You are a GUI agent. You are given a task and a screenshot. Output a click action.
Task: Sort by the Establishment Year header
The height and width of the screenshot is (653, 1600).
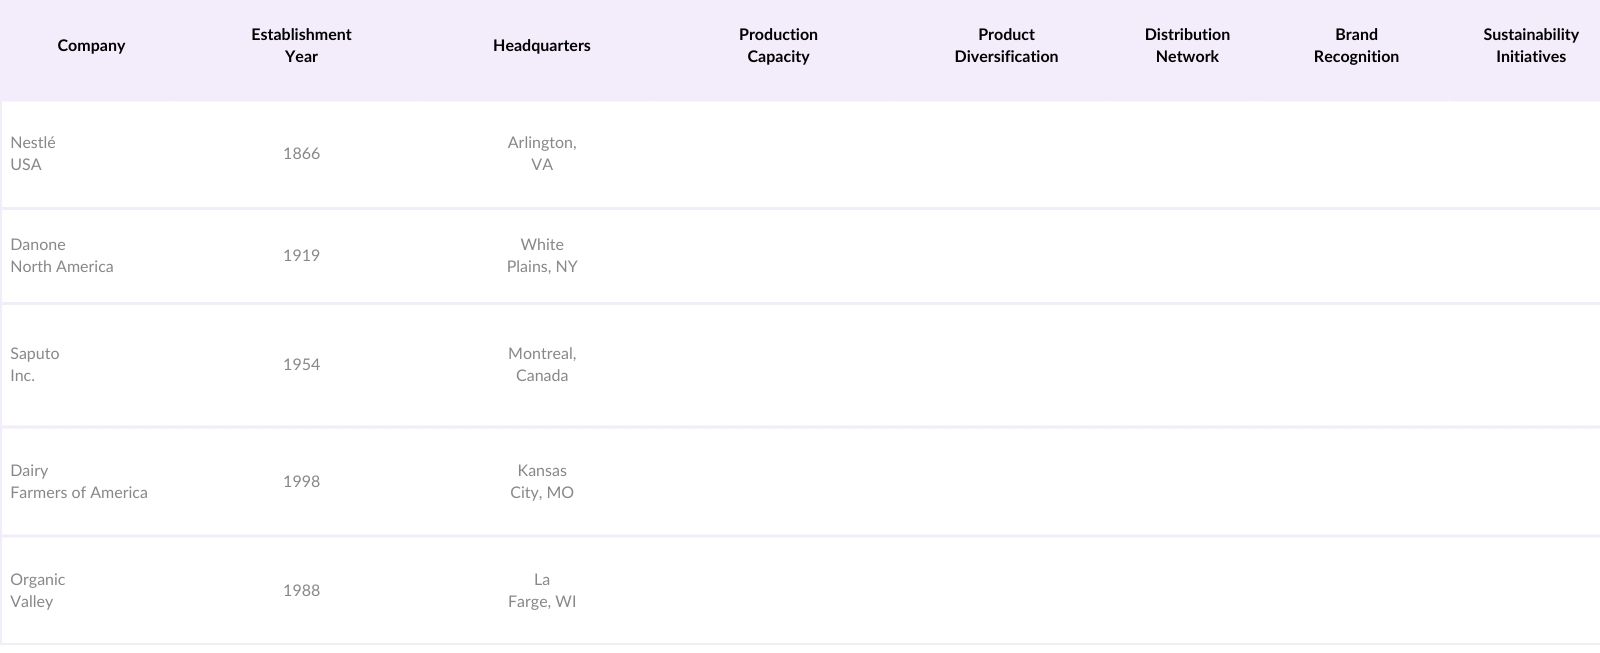coord(301,46)
